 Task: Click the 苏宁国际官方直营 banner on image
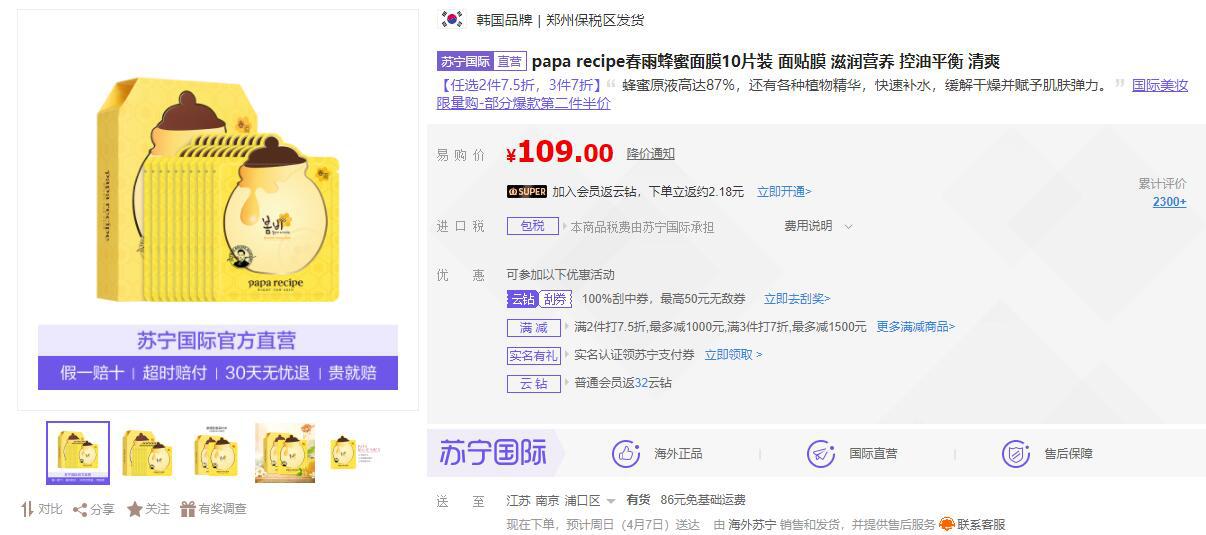[217, 341]
